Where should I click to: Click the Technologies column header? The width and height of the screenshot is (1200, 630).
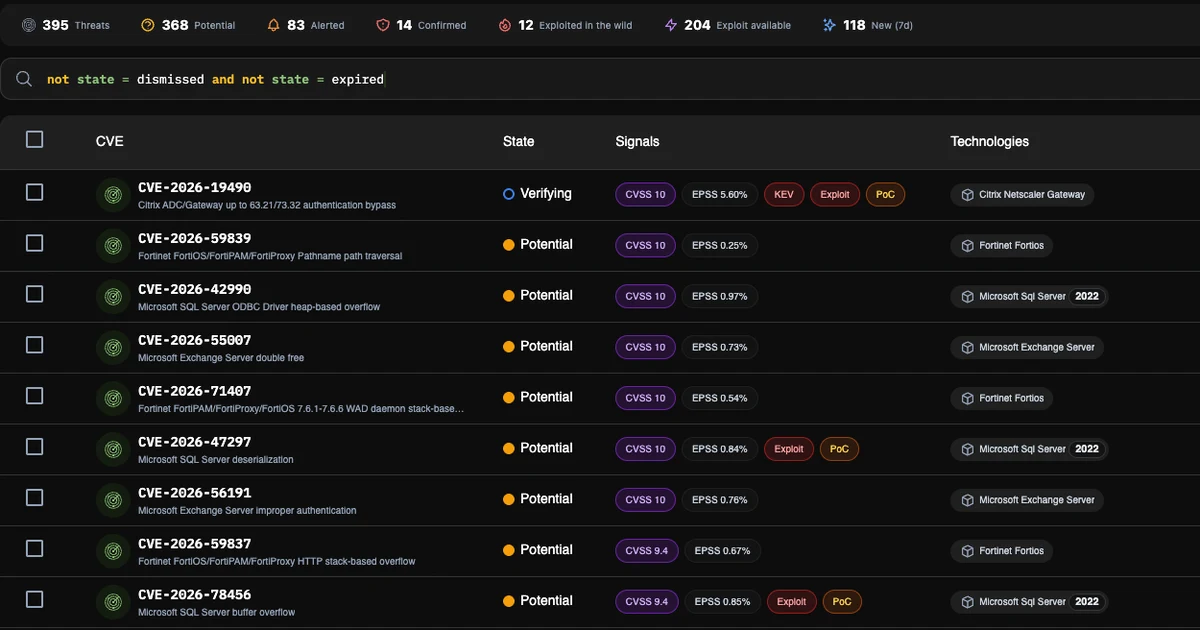click(990, 142)
